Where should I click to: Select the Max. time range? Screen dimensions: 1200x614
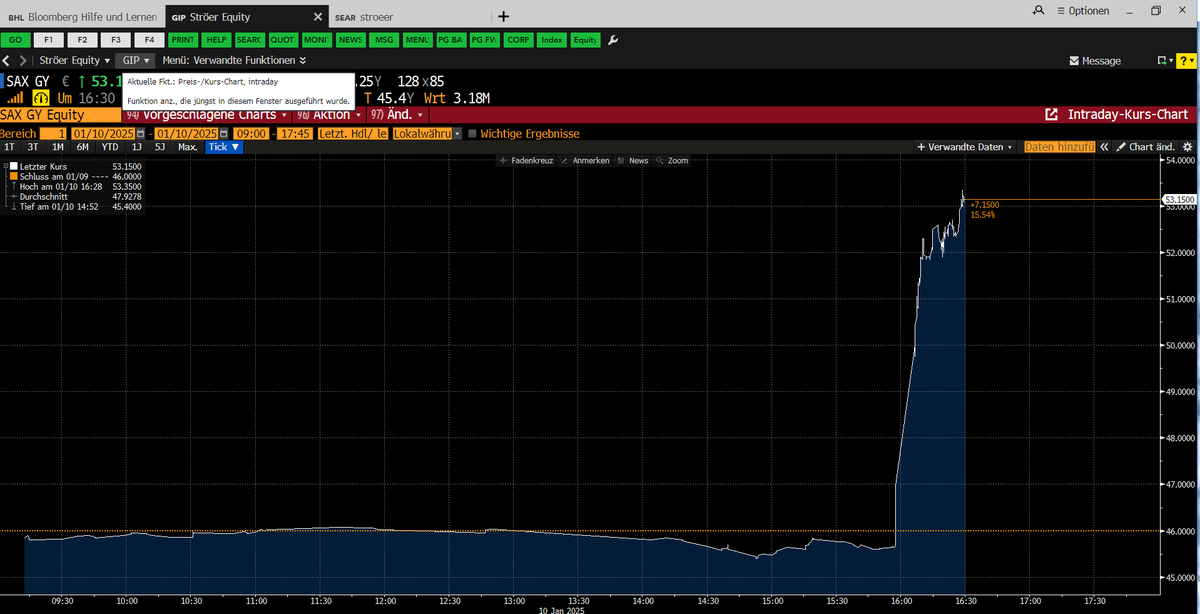coord(186,146)
